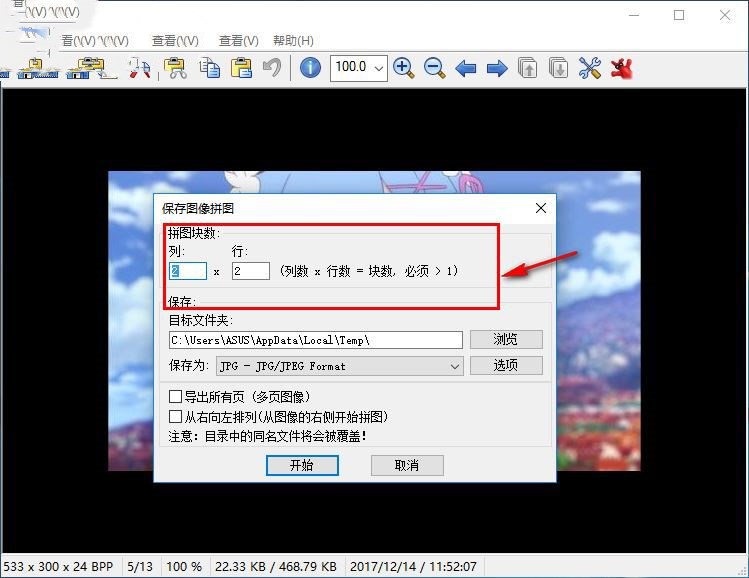The image size is (749, 578).
Task: Toggle 从右向左排列 checkbox
Action: click(175, 417)
